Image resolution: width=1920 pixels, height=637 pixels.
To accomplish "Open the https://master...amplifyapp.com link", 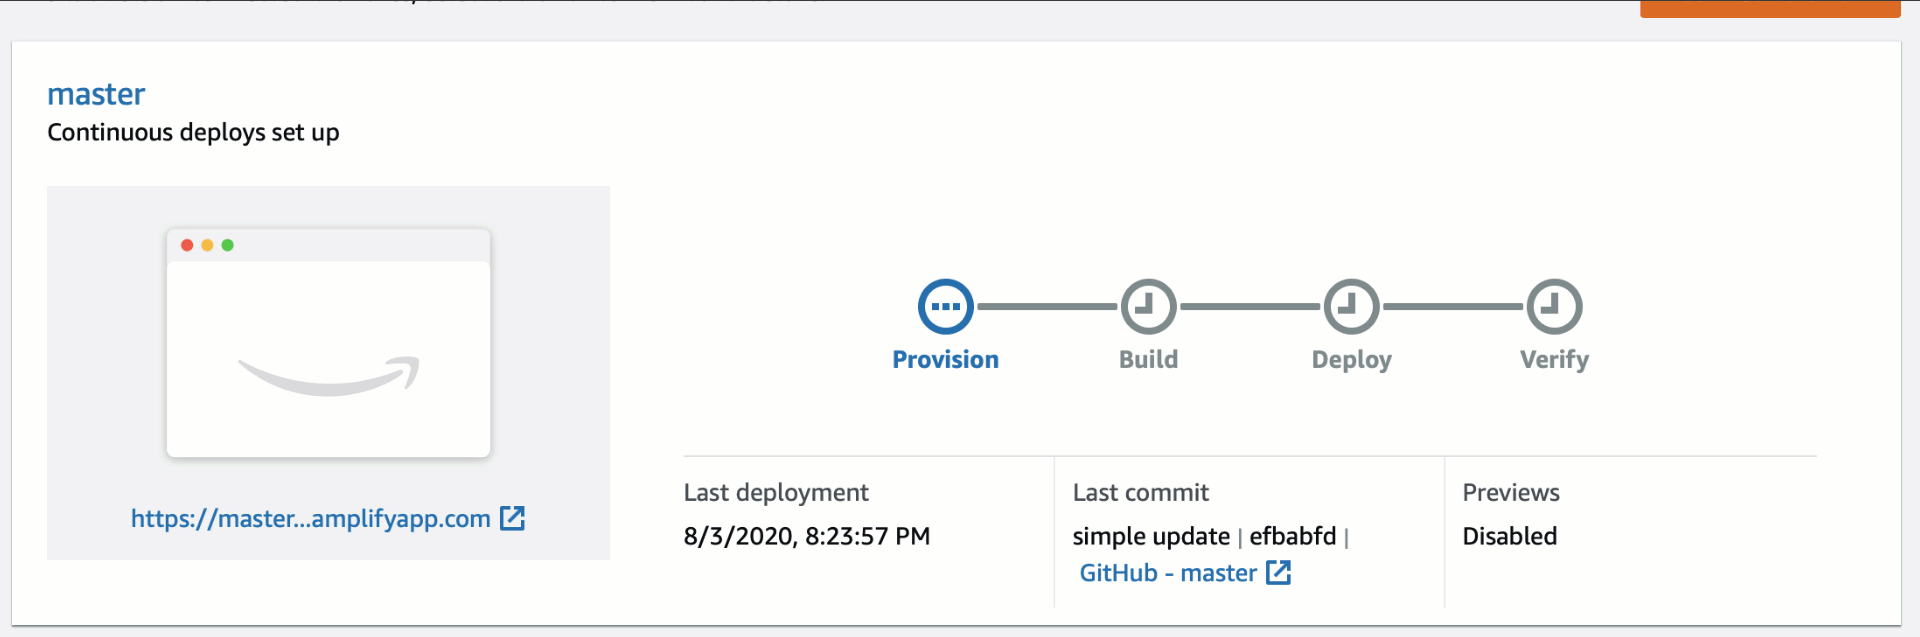I will [x=310, y=519].
